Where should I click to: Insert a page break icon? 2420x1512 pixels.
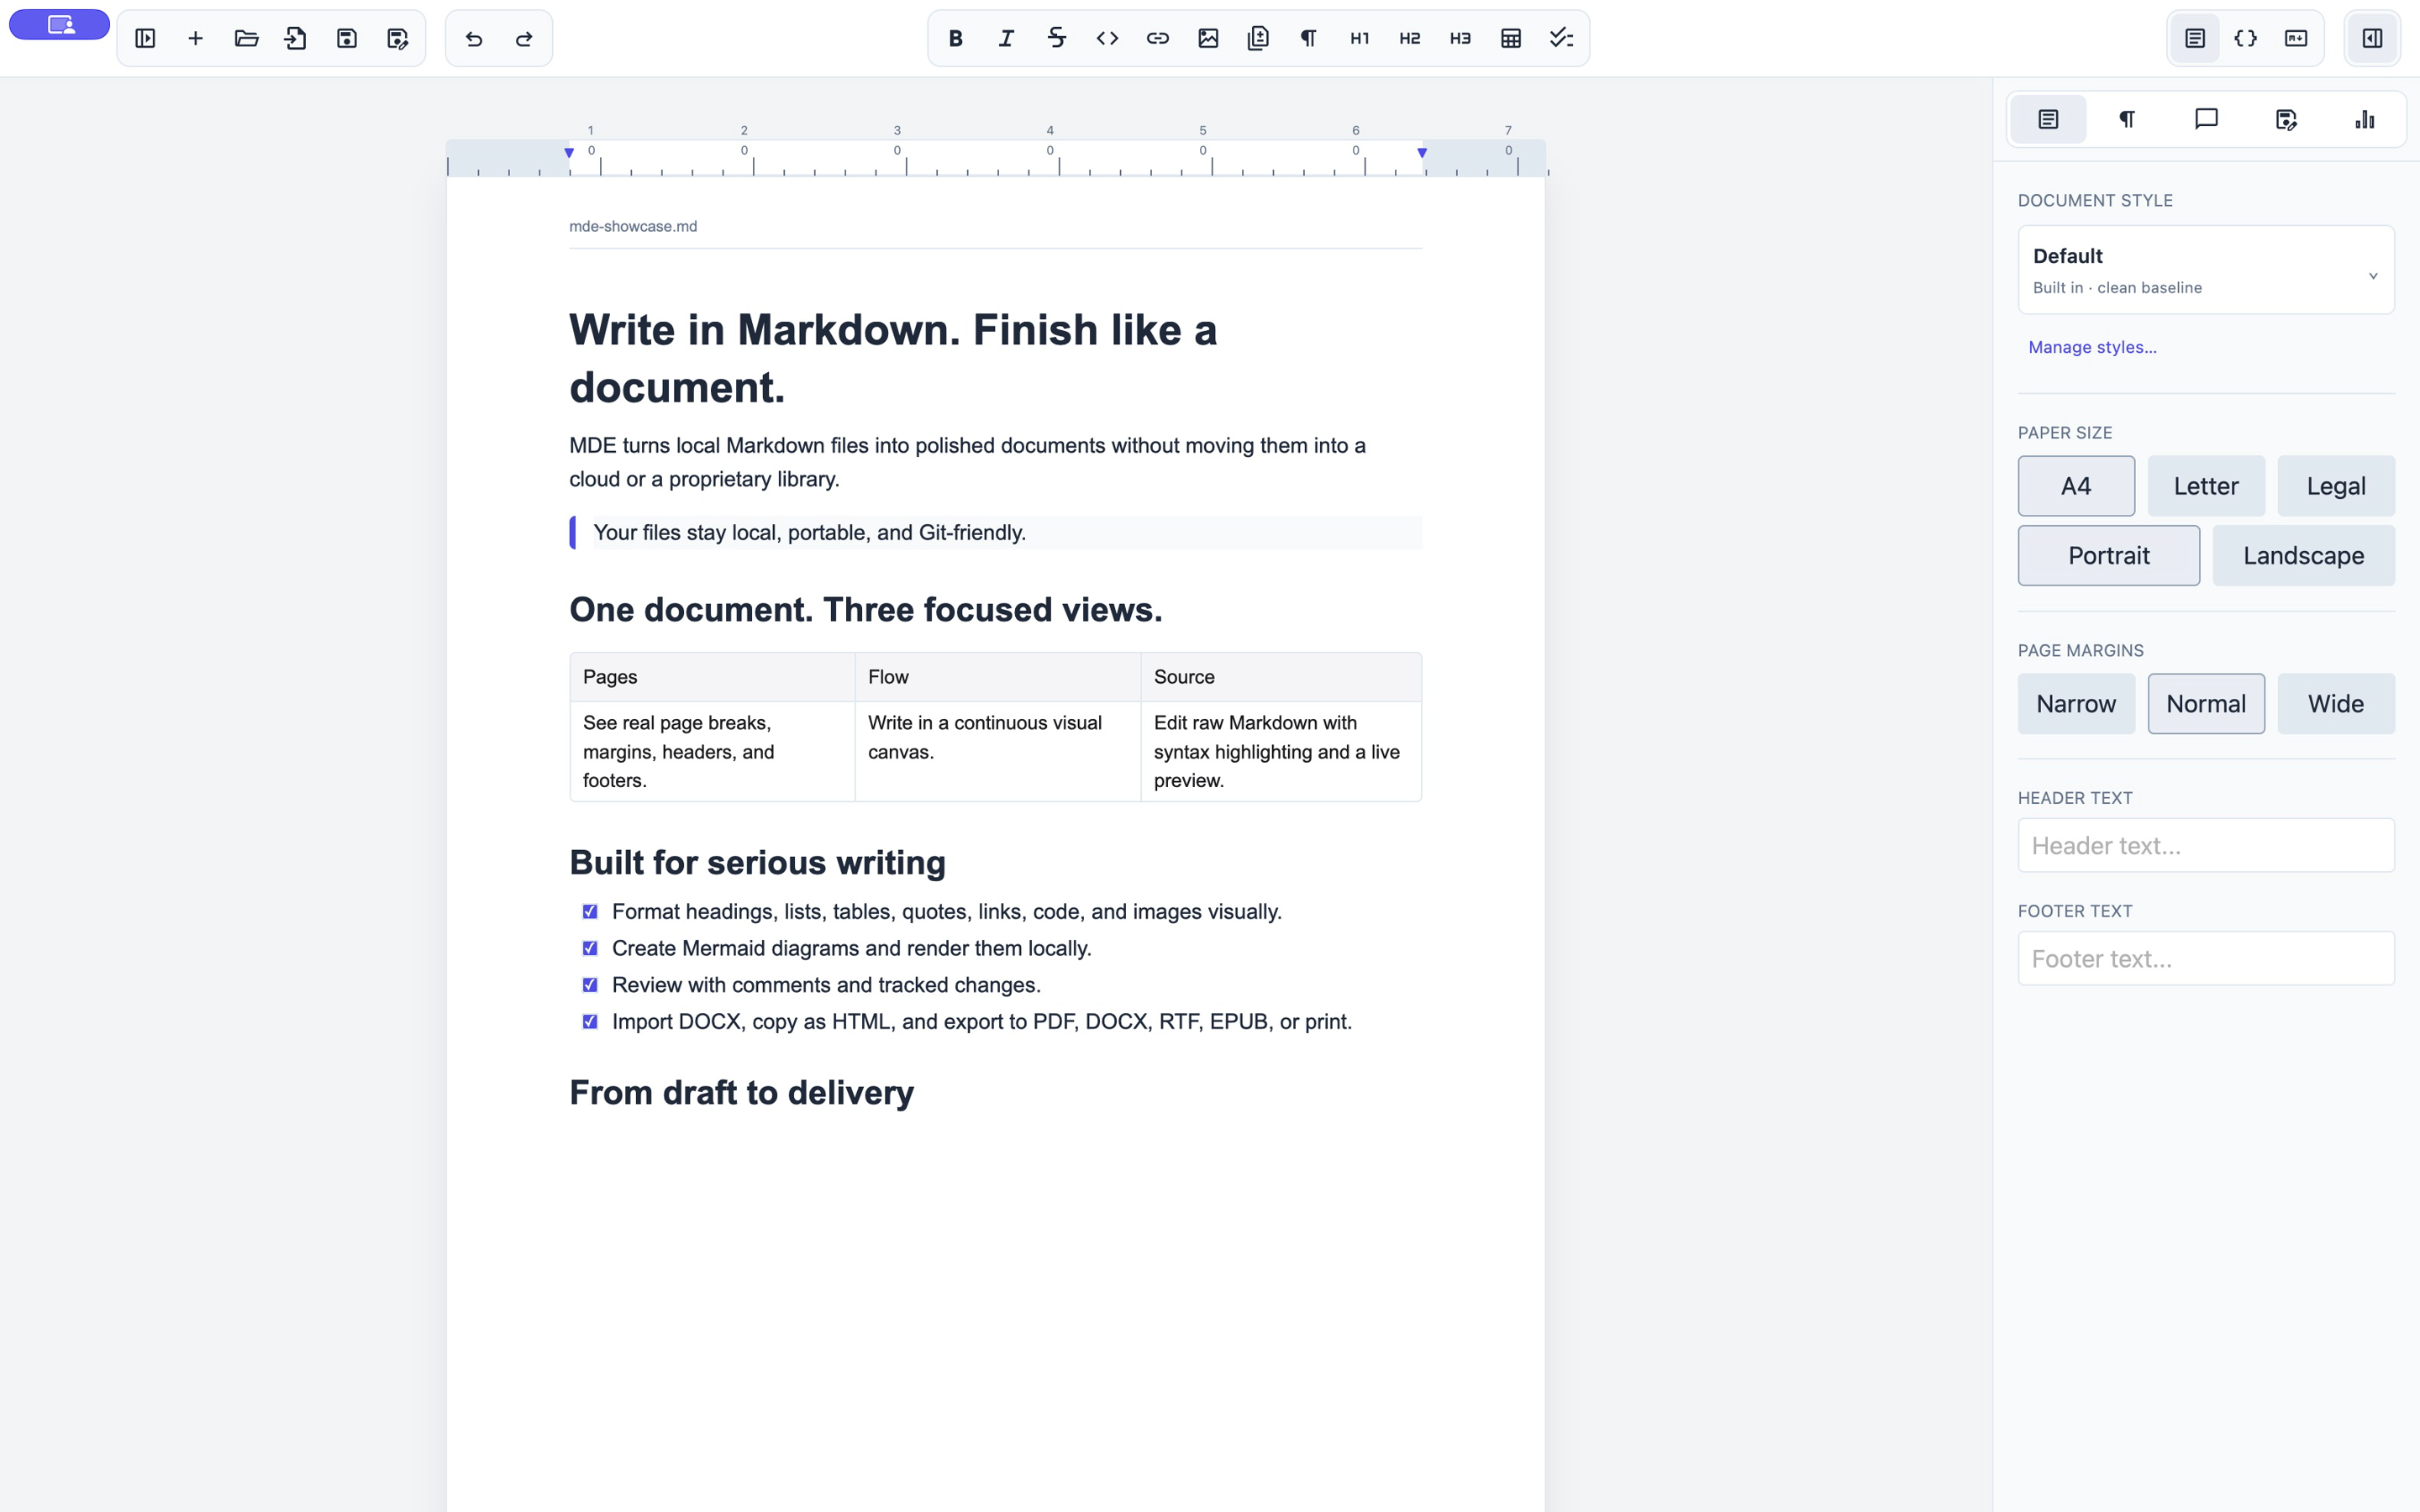point(1258,38)
